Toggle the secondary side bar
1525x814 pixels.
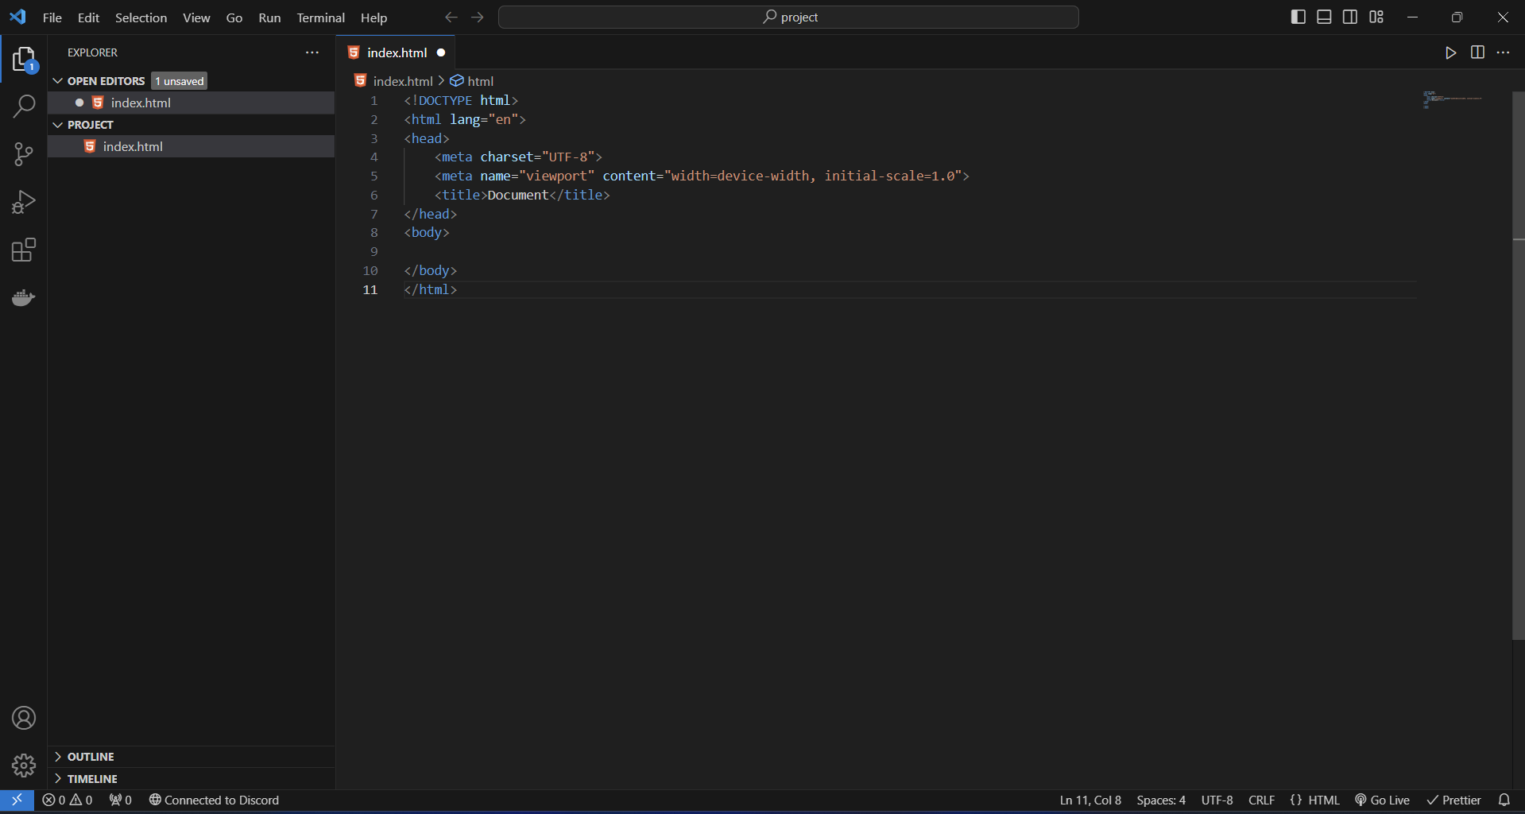[1350, 17]
